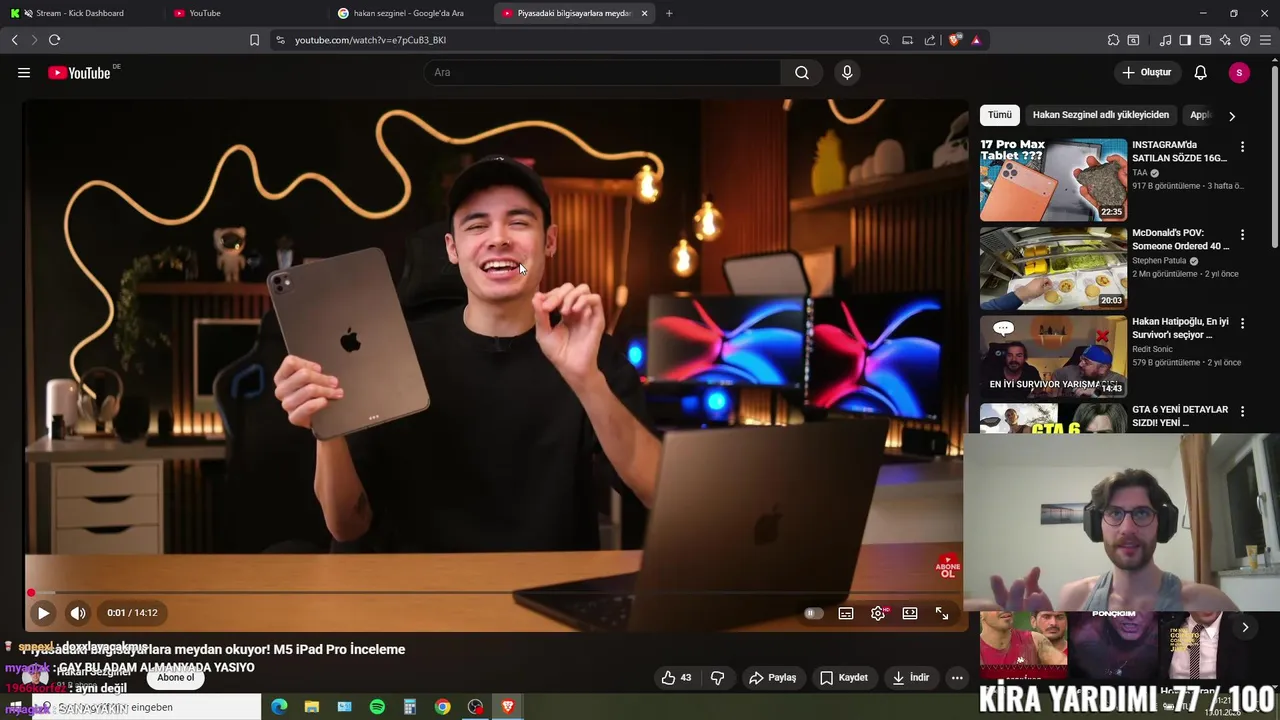This screenshot has width=1280, height=720.
Task: Open Calculator from the taskbar
Action: click(x=410, y=707)
